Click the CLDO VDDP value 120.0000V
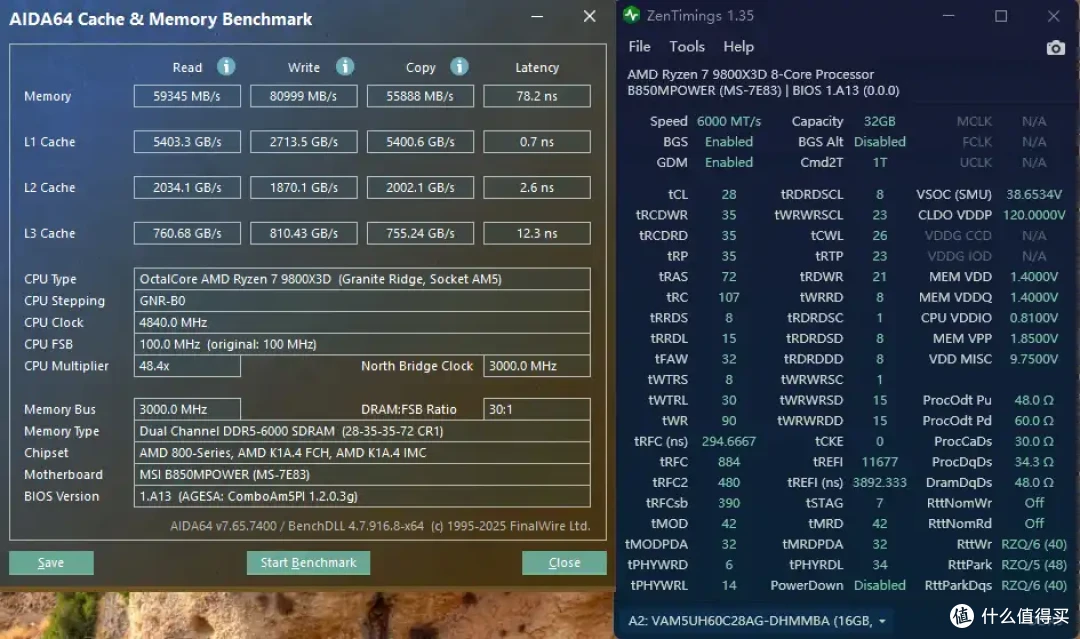Screen dimensions: 1080x639 (x=1034, y=215)
